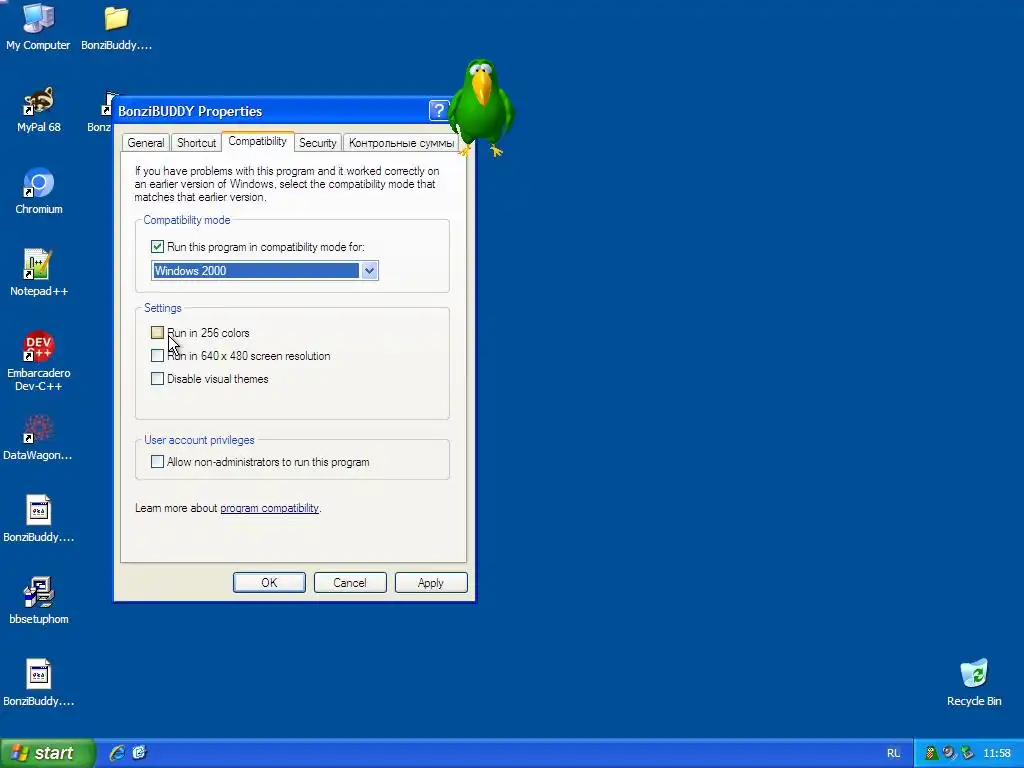Click the Cancel button
Viewport: 1024px width, 768px height.
pos(350,583)
